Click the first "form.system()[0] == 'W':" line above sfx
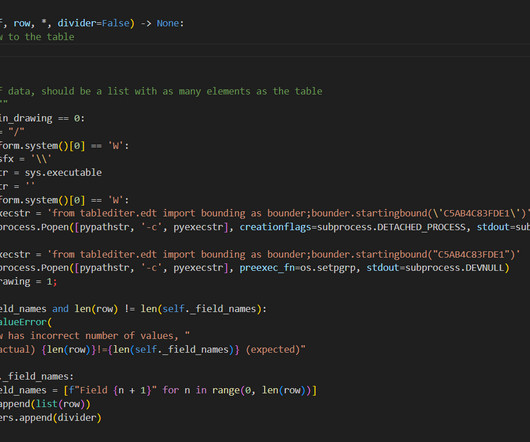Viewport: 530px width, 442px height. click(x=64, y=146)
